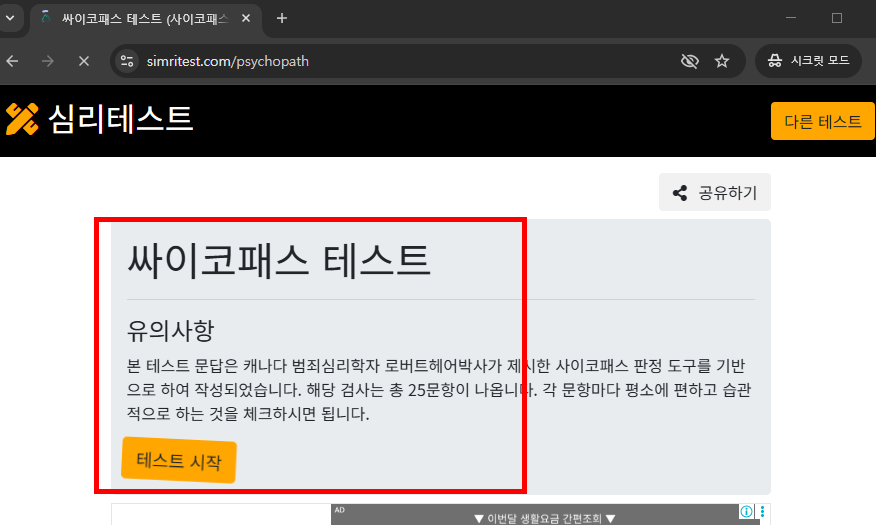Open a new browser tab

(x=282, y=18)
